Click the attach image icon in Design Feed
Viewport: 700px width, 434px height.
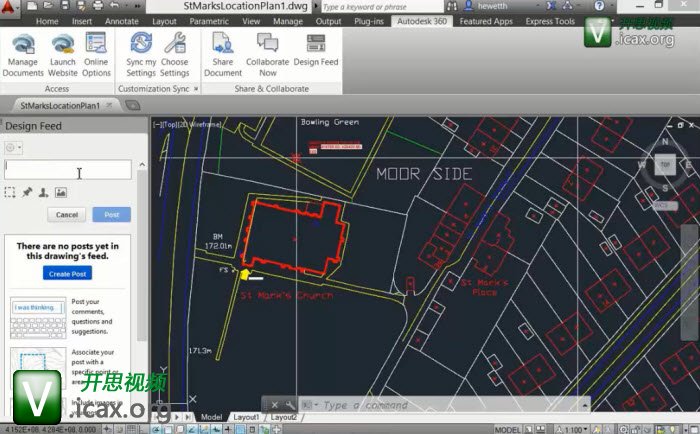(x=61, y=192)
